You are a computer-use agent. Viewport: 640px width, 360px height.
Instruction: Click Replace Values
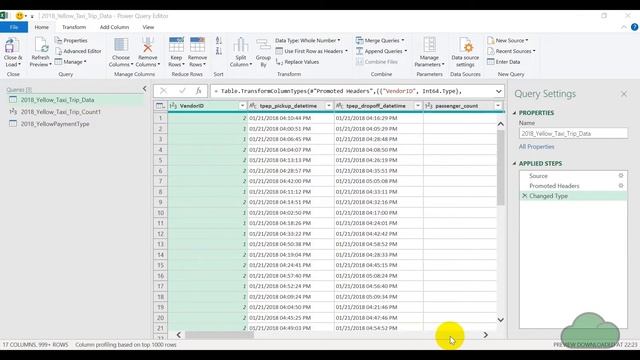pos(298,62)
